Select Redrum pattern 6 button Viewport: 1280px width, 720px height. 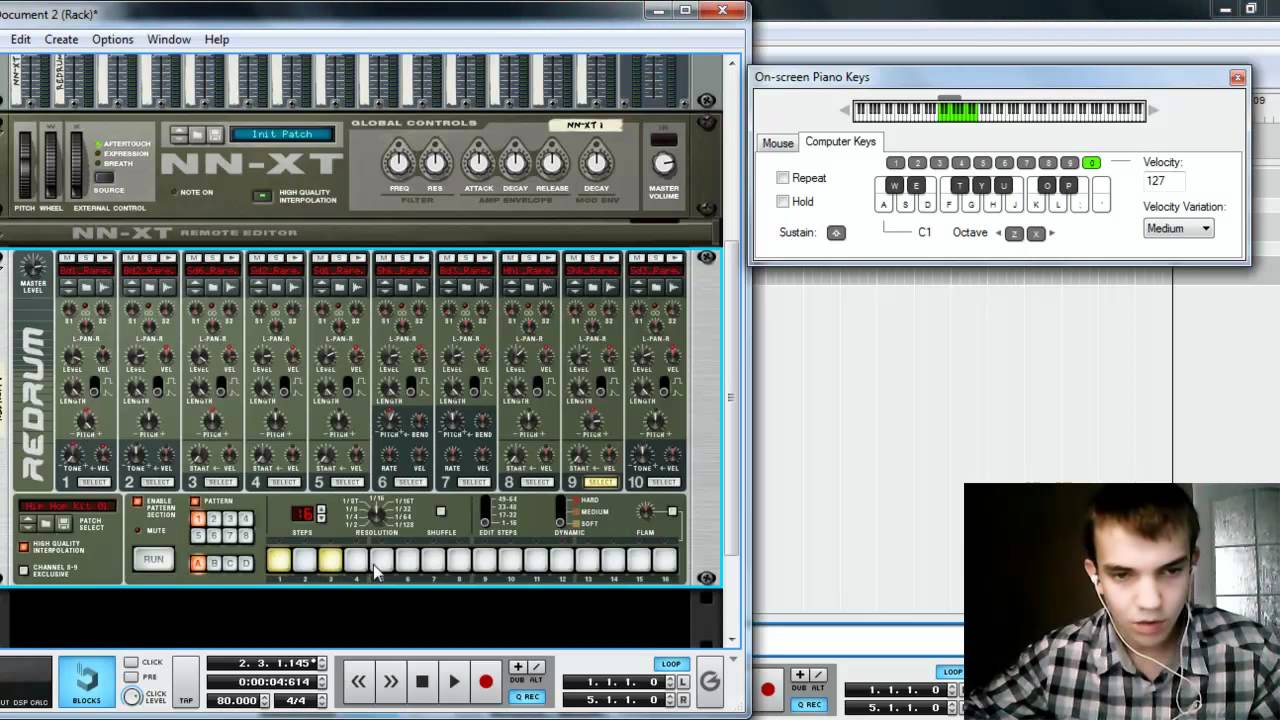coord(214,536)
